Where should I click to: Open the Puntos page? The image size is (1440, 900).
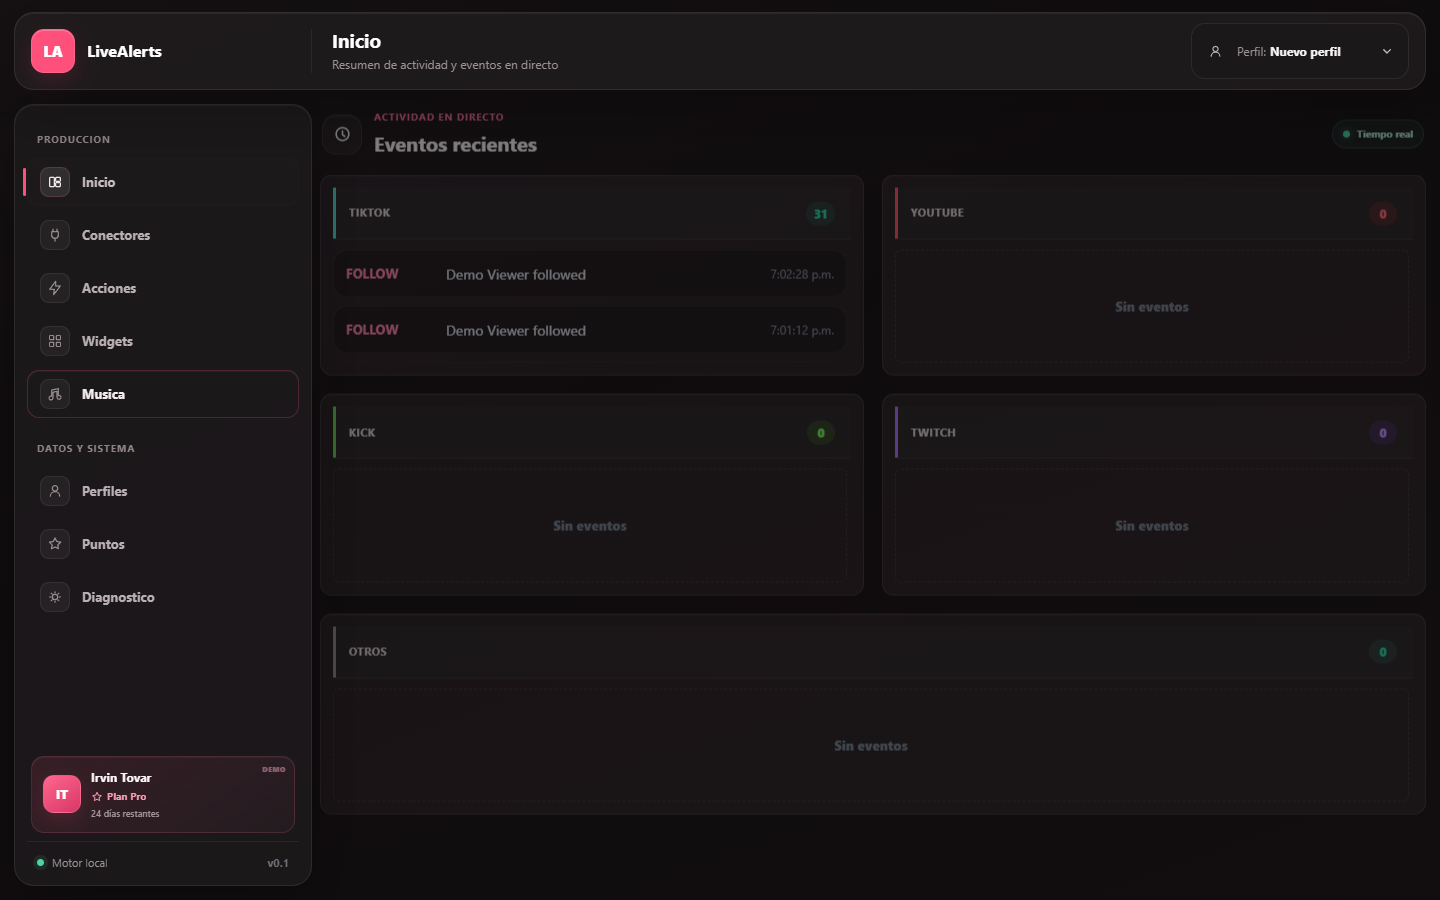pos(163,544)
